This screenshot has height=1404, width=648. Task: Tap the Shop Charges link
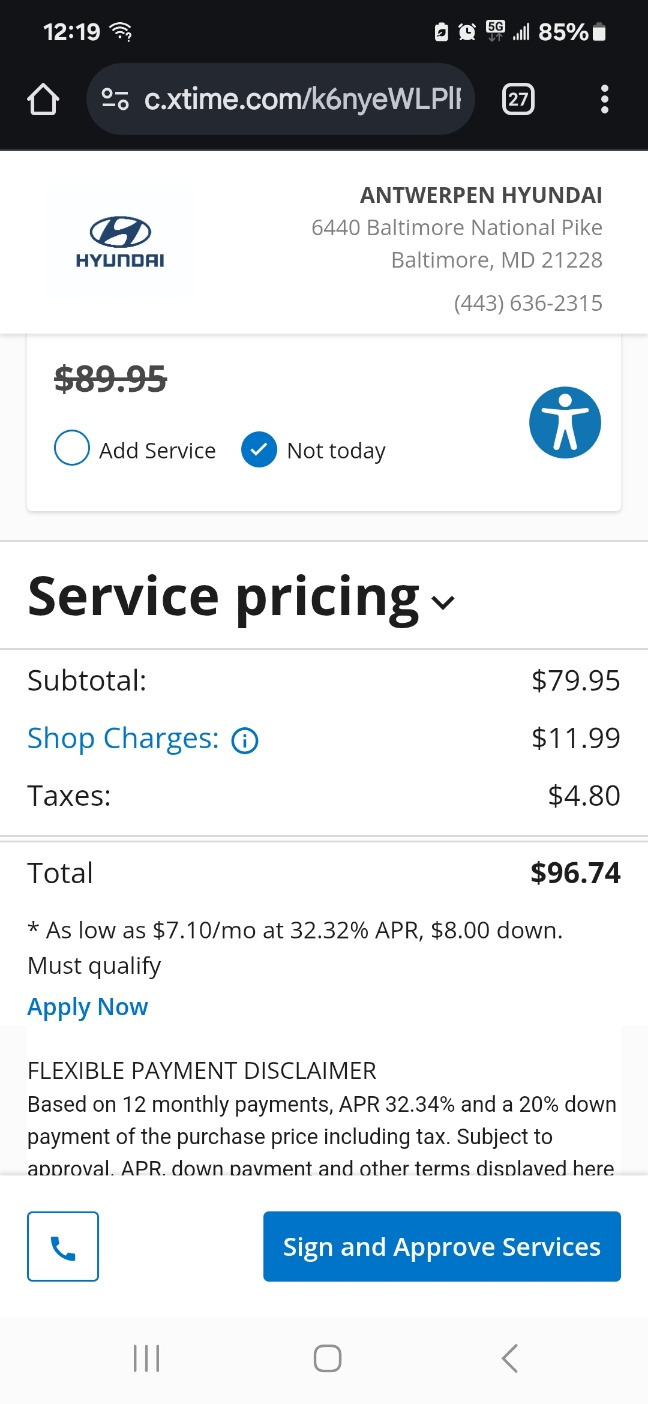point(122,738)
